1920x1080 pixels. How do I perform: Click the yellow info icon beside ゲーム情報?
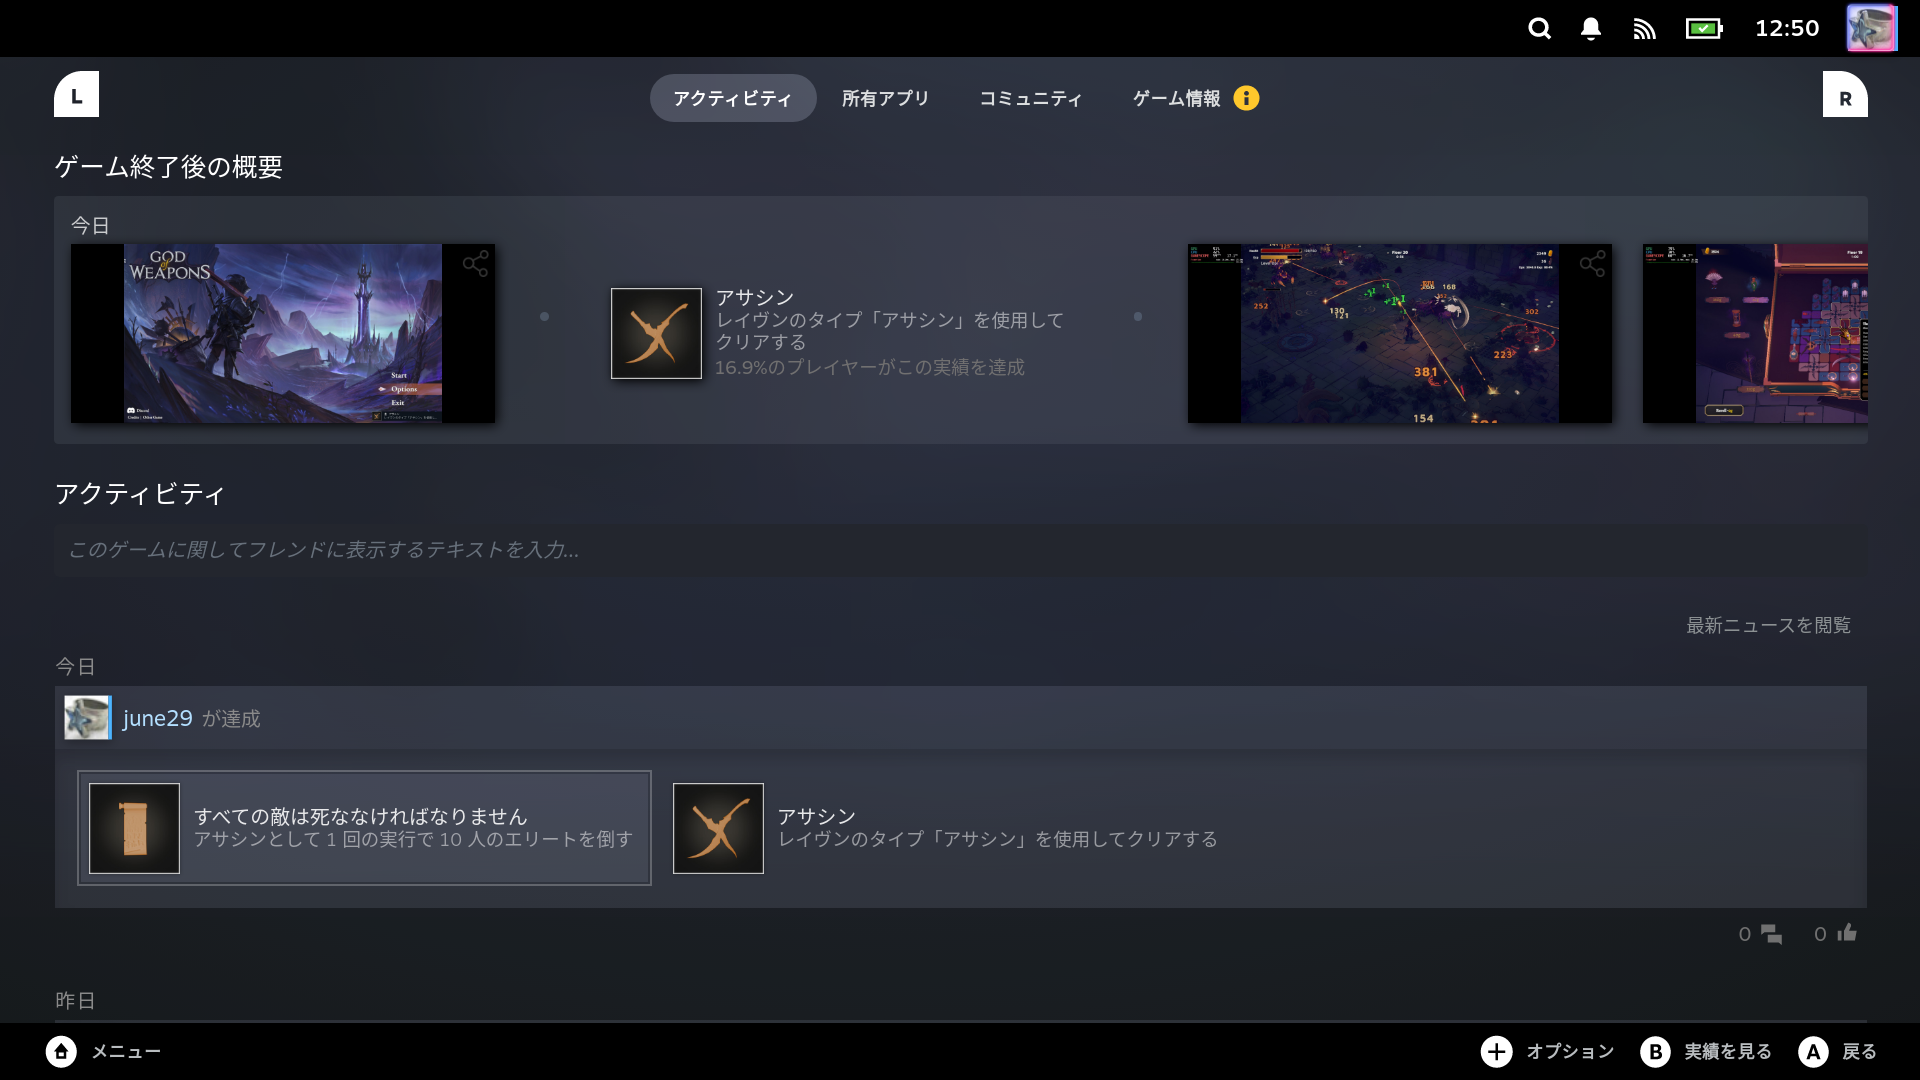pyautogui.click(x=1246, y=98)
